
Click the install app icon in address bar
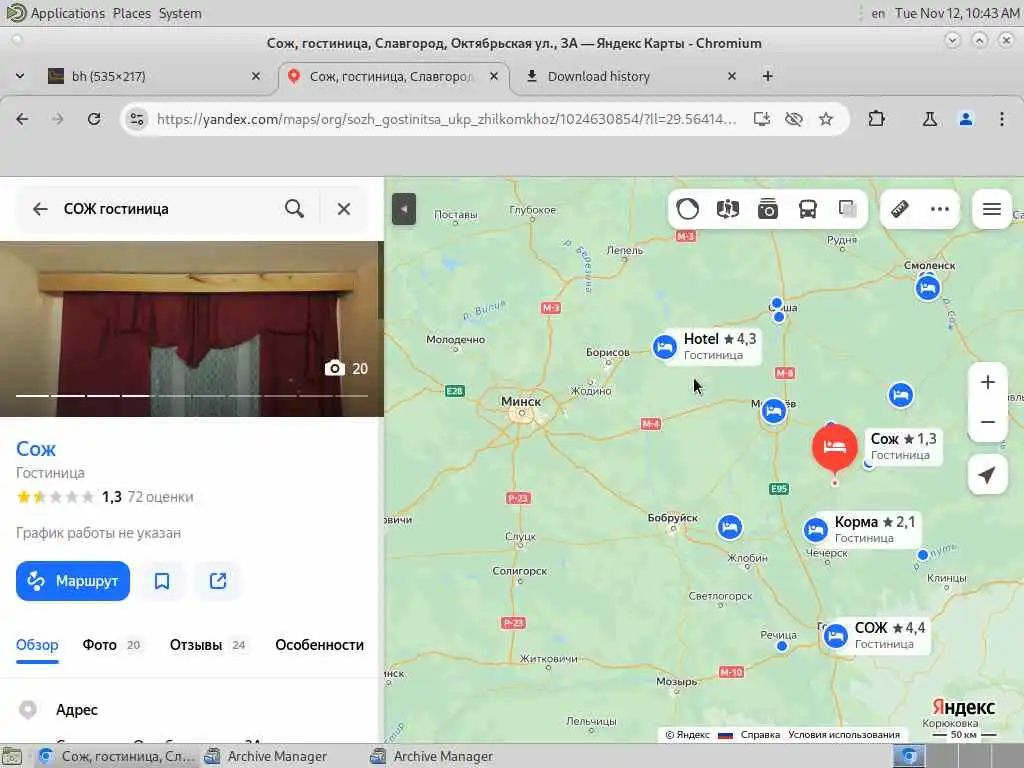pyautogui.click(x=761, y=119)
